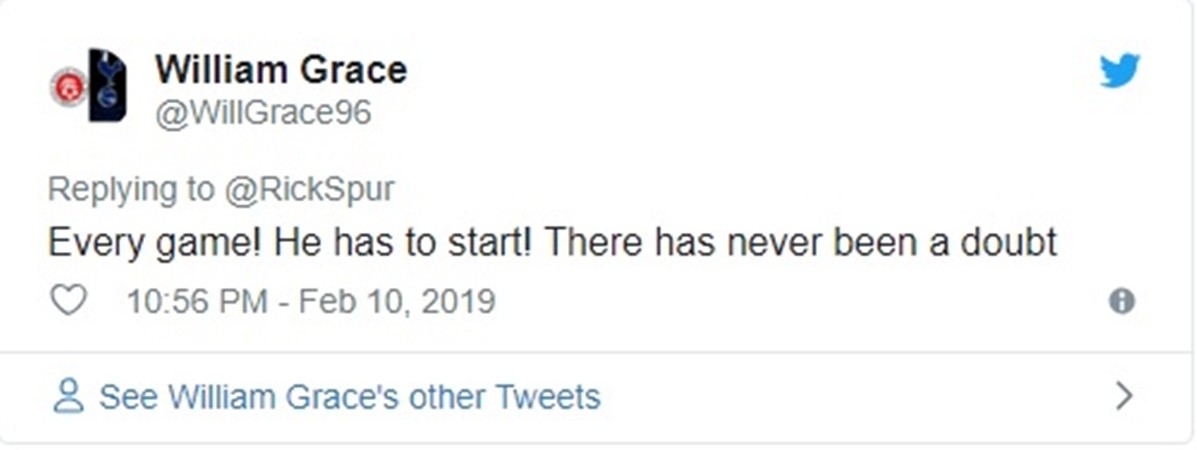Visit the @WillGrace96 handle

pos(263,113)
